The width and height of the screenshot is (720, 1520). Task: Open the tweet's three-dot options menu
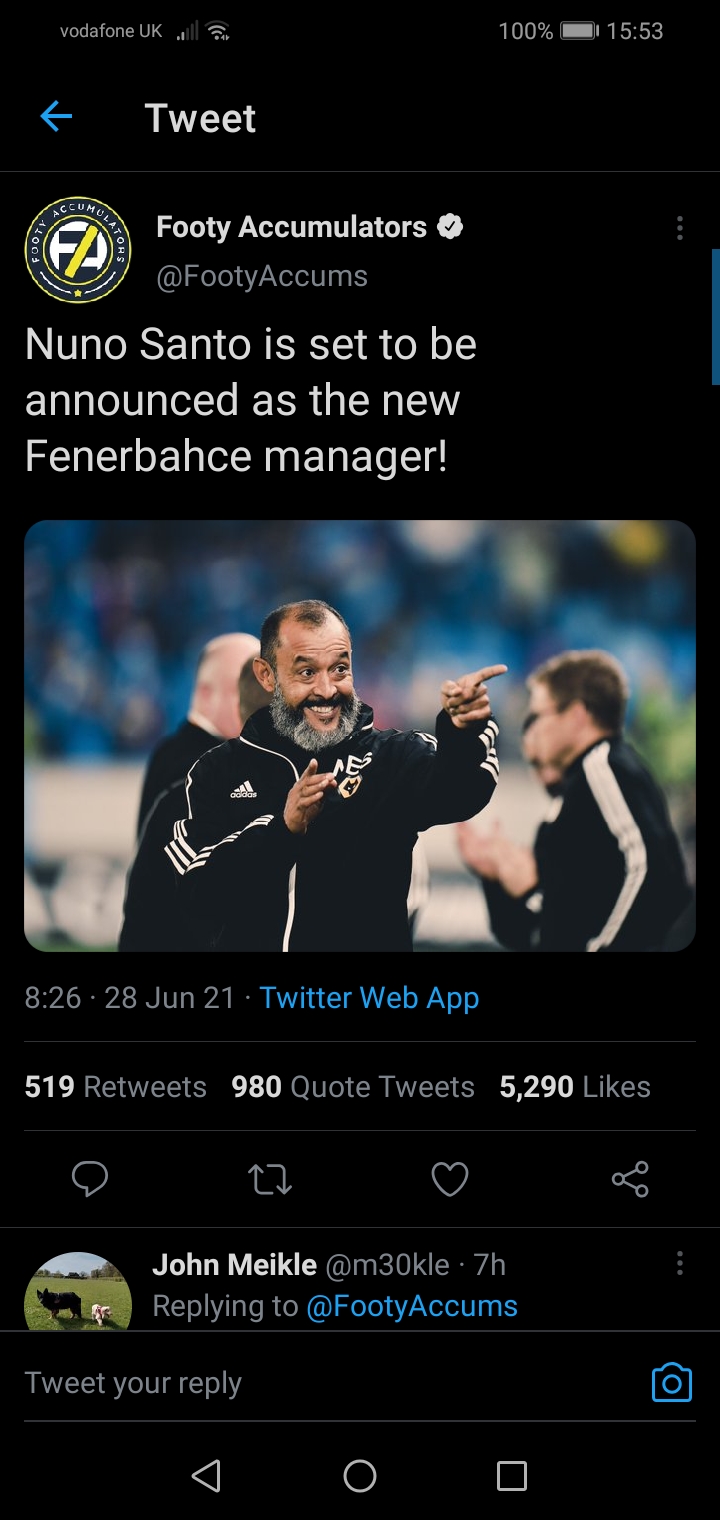(x=680, y=229)
